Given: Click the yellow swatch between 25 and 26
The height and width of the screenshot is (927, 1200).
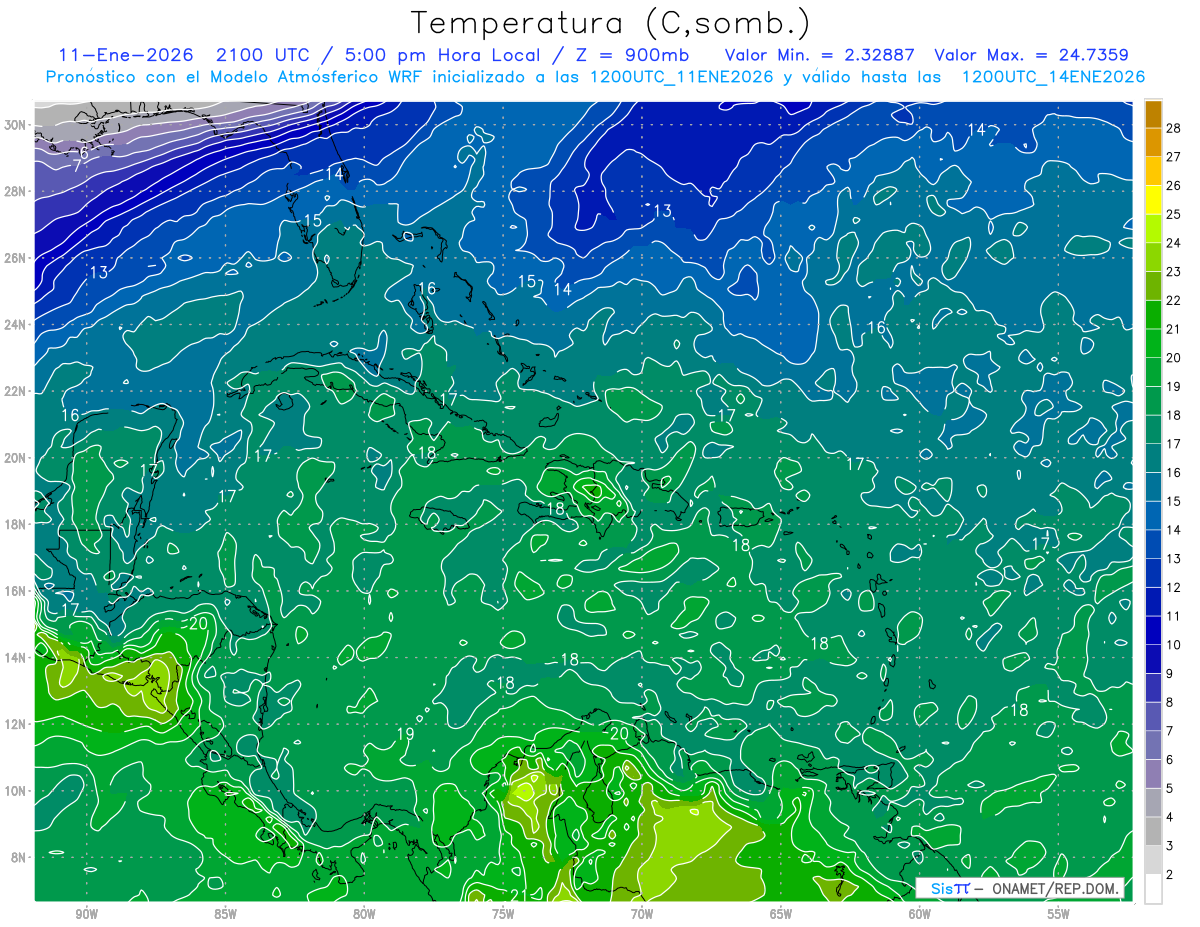Looking at the screenshot, I should pos(1153,200).
